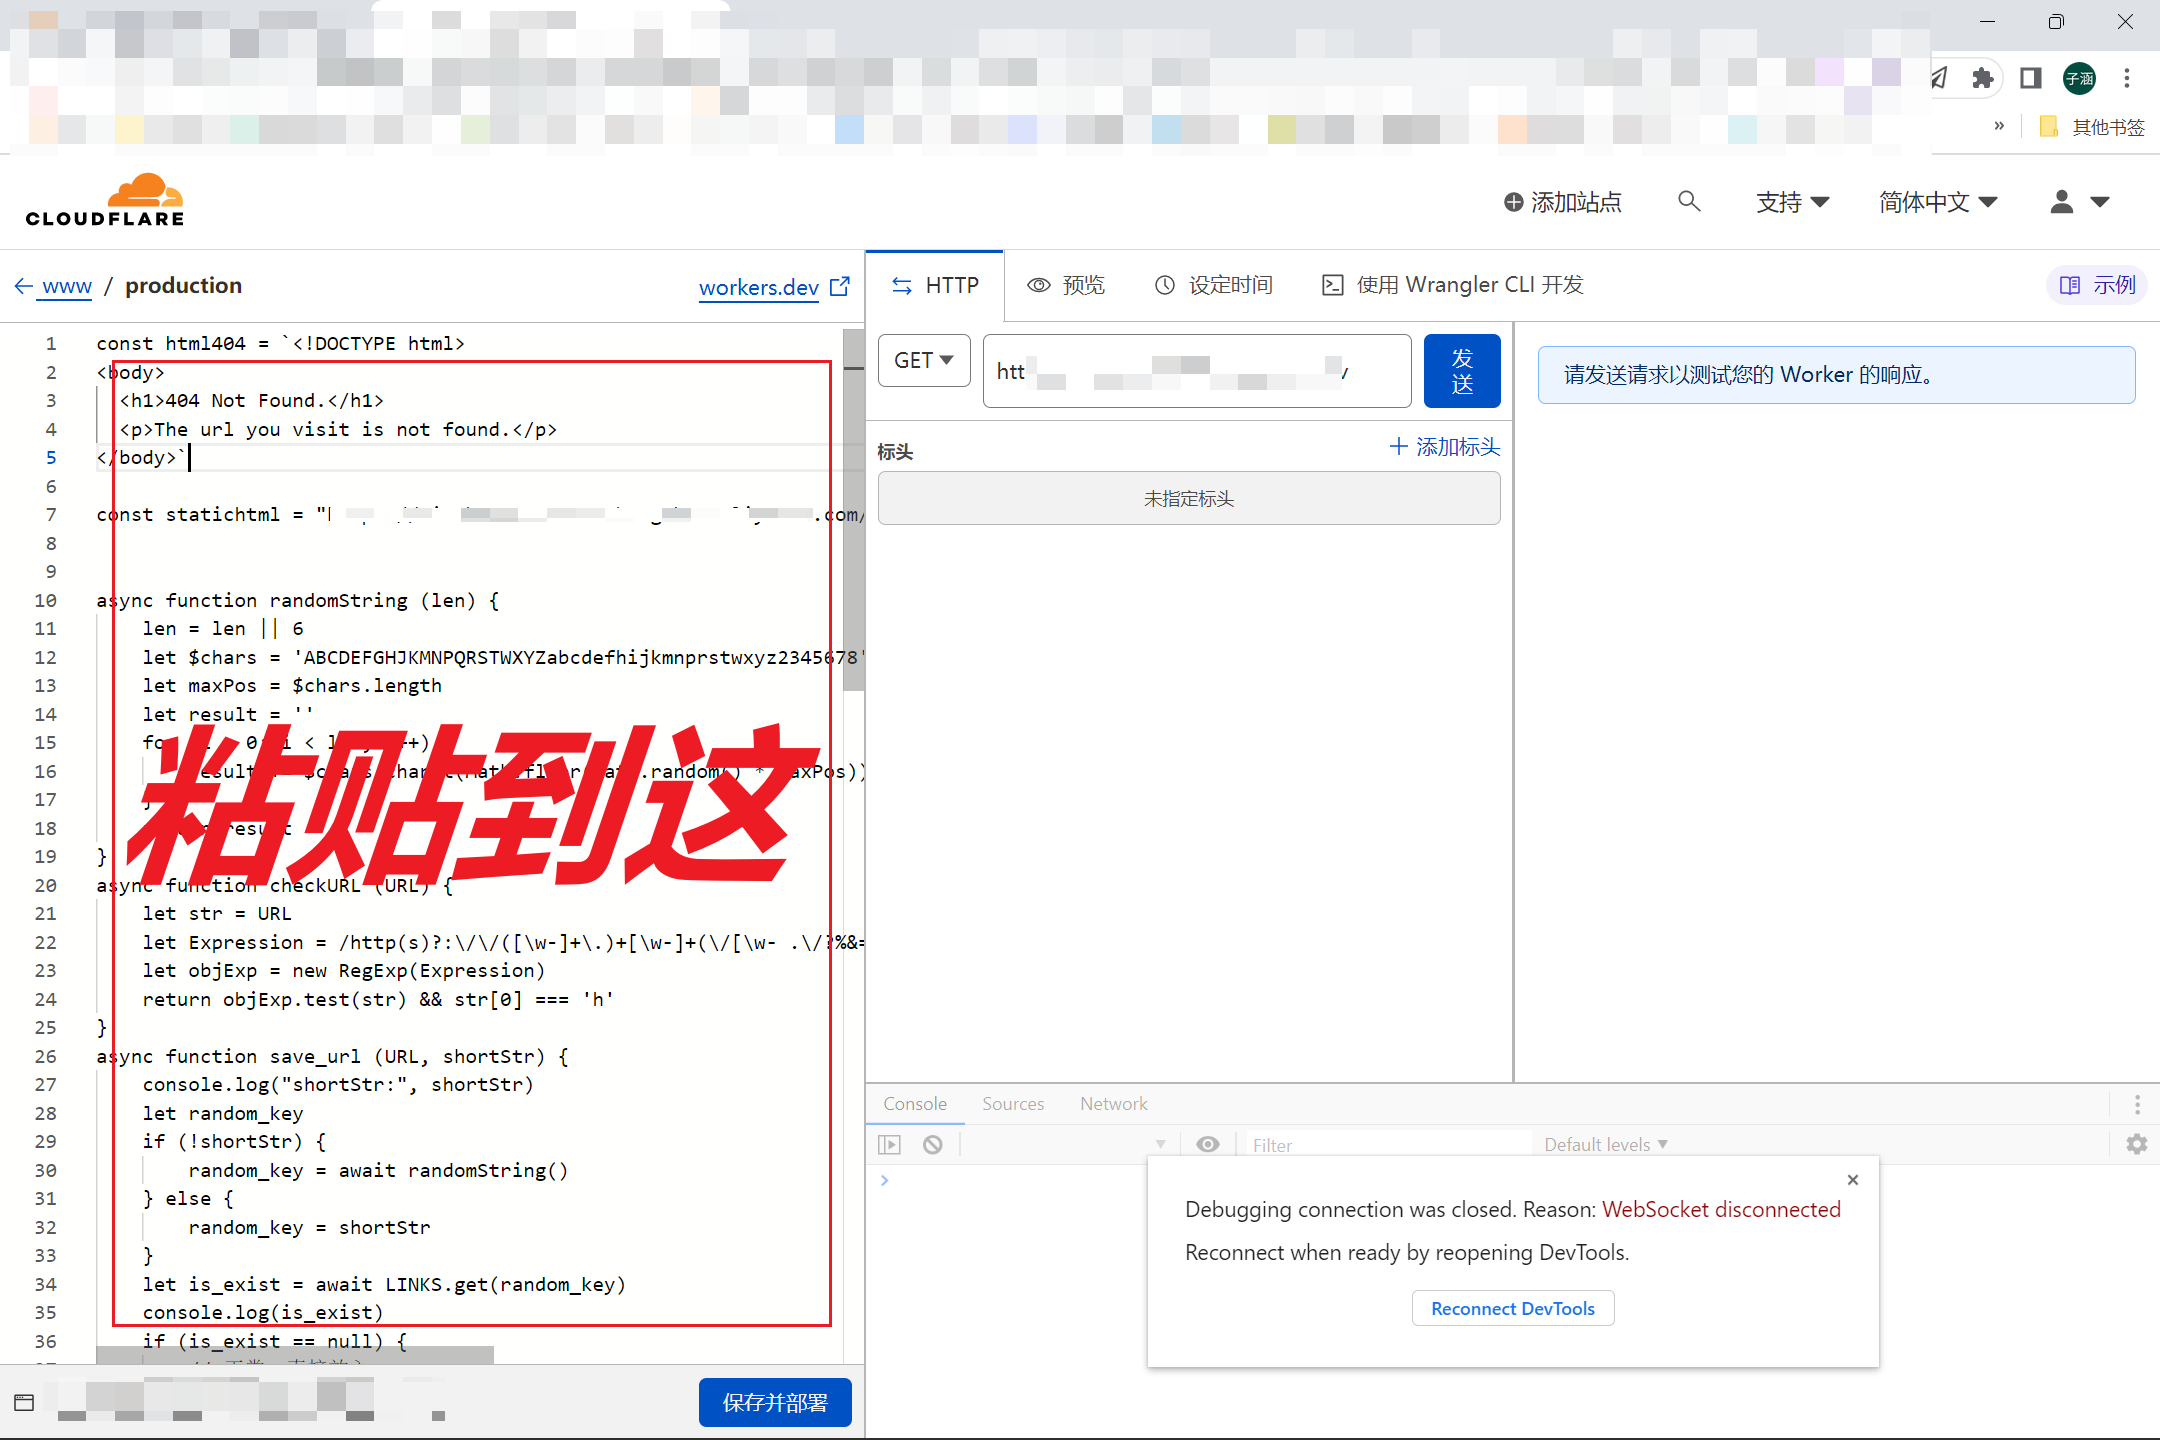
Task: Click the 未指定标头 headers box
Action: coord(1189,498)
